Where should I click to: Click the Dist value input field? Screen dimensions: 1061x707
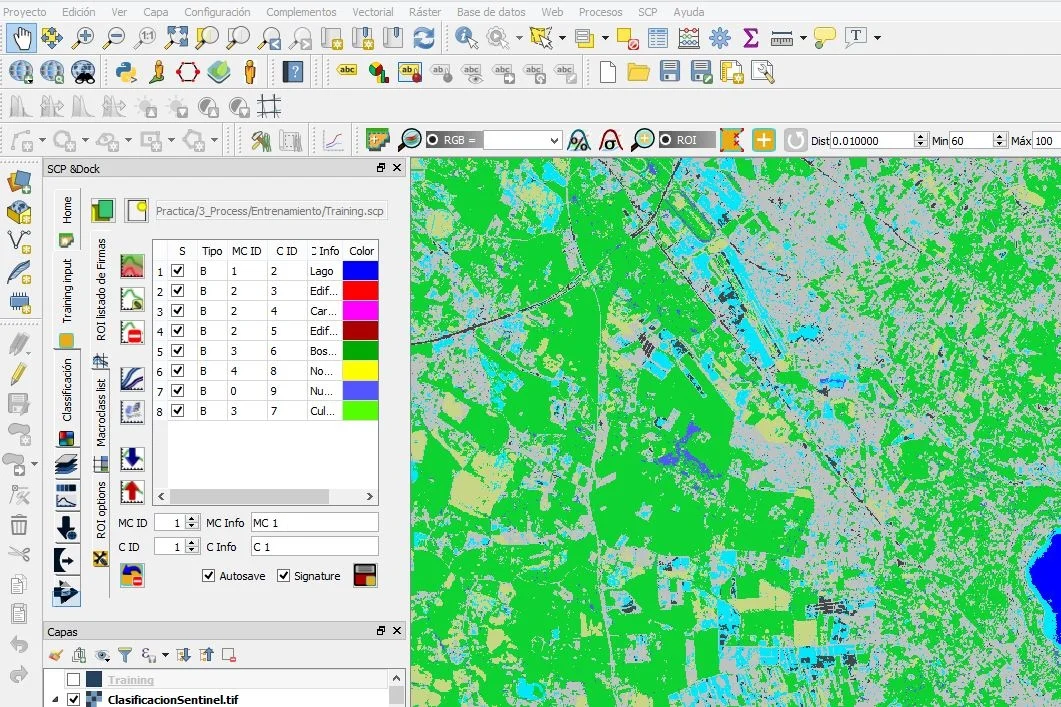tap(872, 140)
